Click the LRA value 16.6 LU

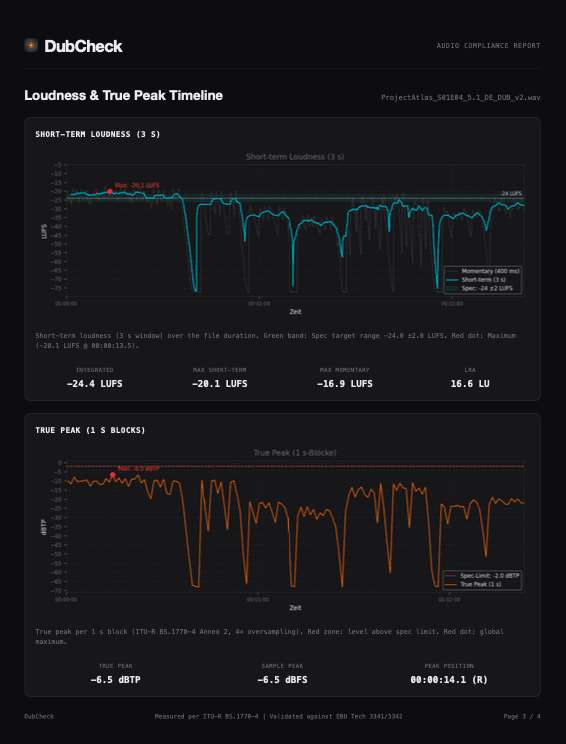[470, 384]
